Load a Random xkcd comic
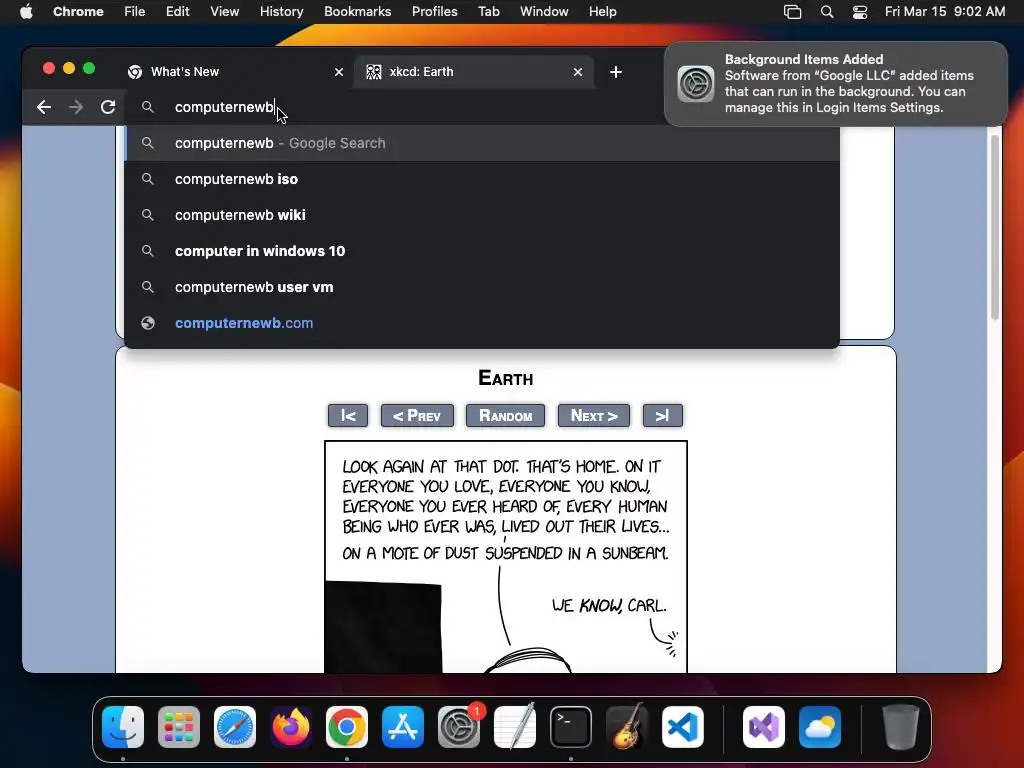This screenshot has height=768, width=1024. point(505,415)
